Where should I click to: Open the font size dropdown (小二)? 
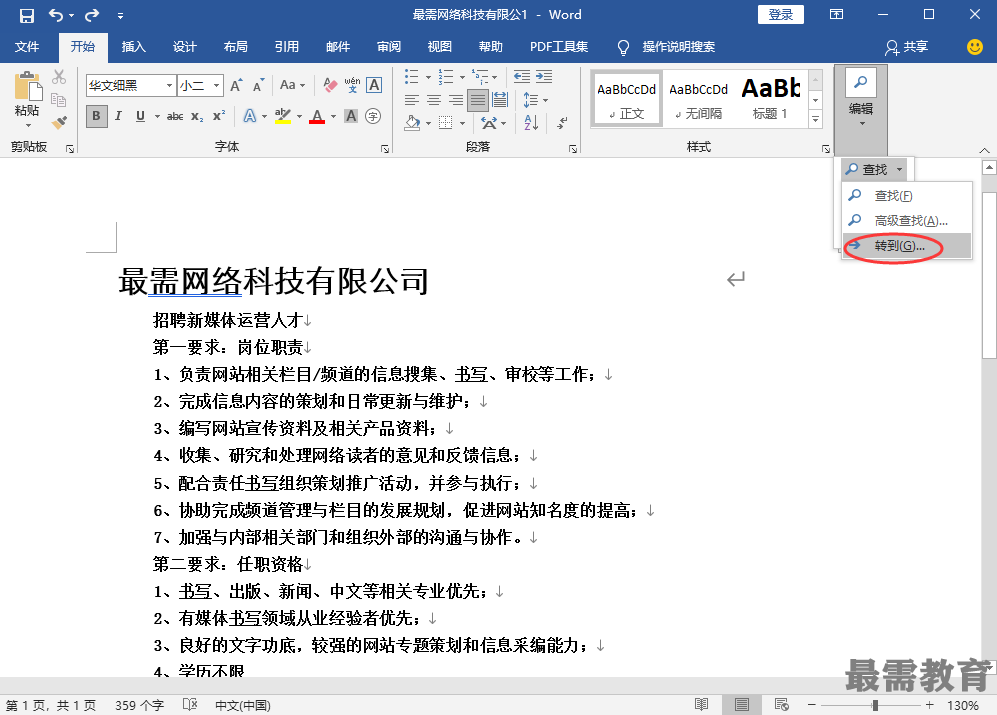point(217,85)
